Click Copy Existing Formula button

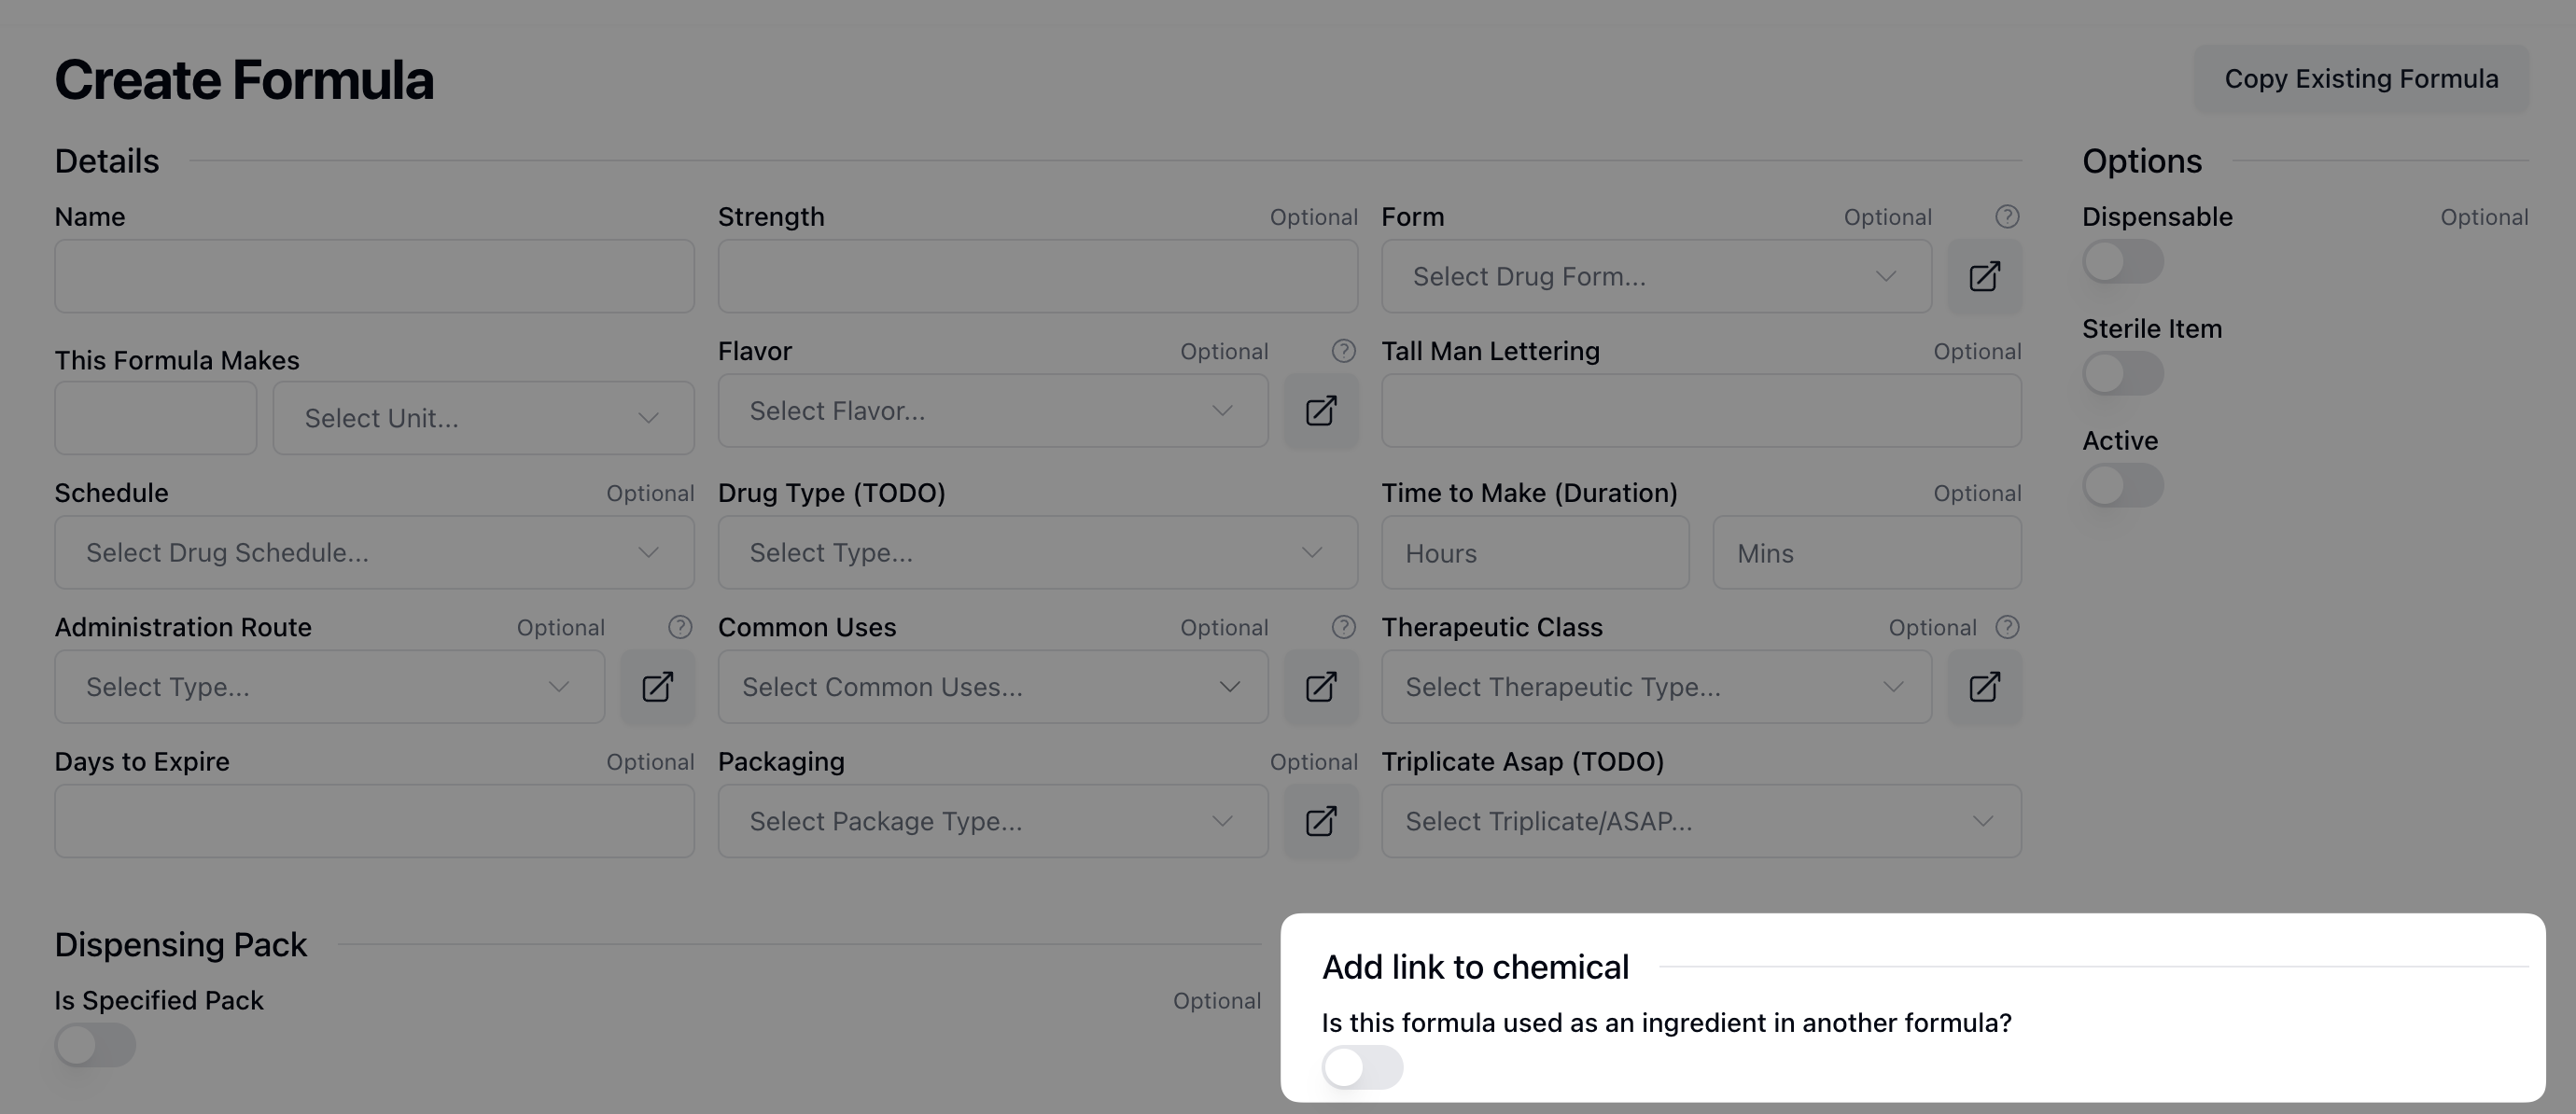click(2360, 79)
